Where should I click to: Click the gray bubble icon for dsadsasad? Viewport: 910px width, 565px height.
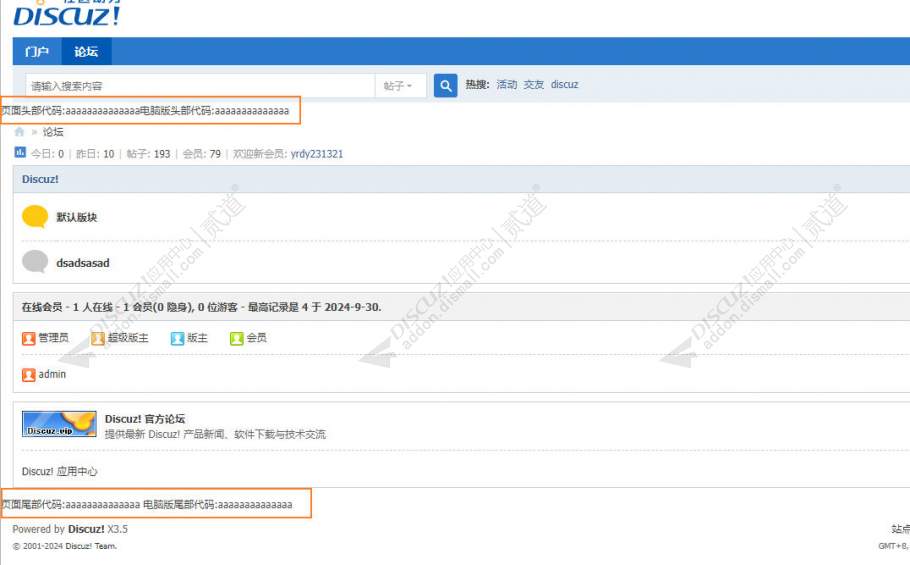pos(35,261)
